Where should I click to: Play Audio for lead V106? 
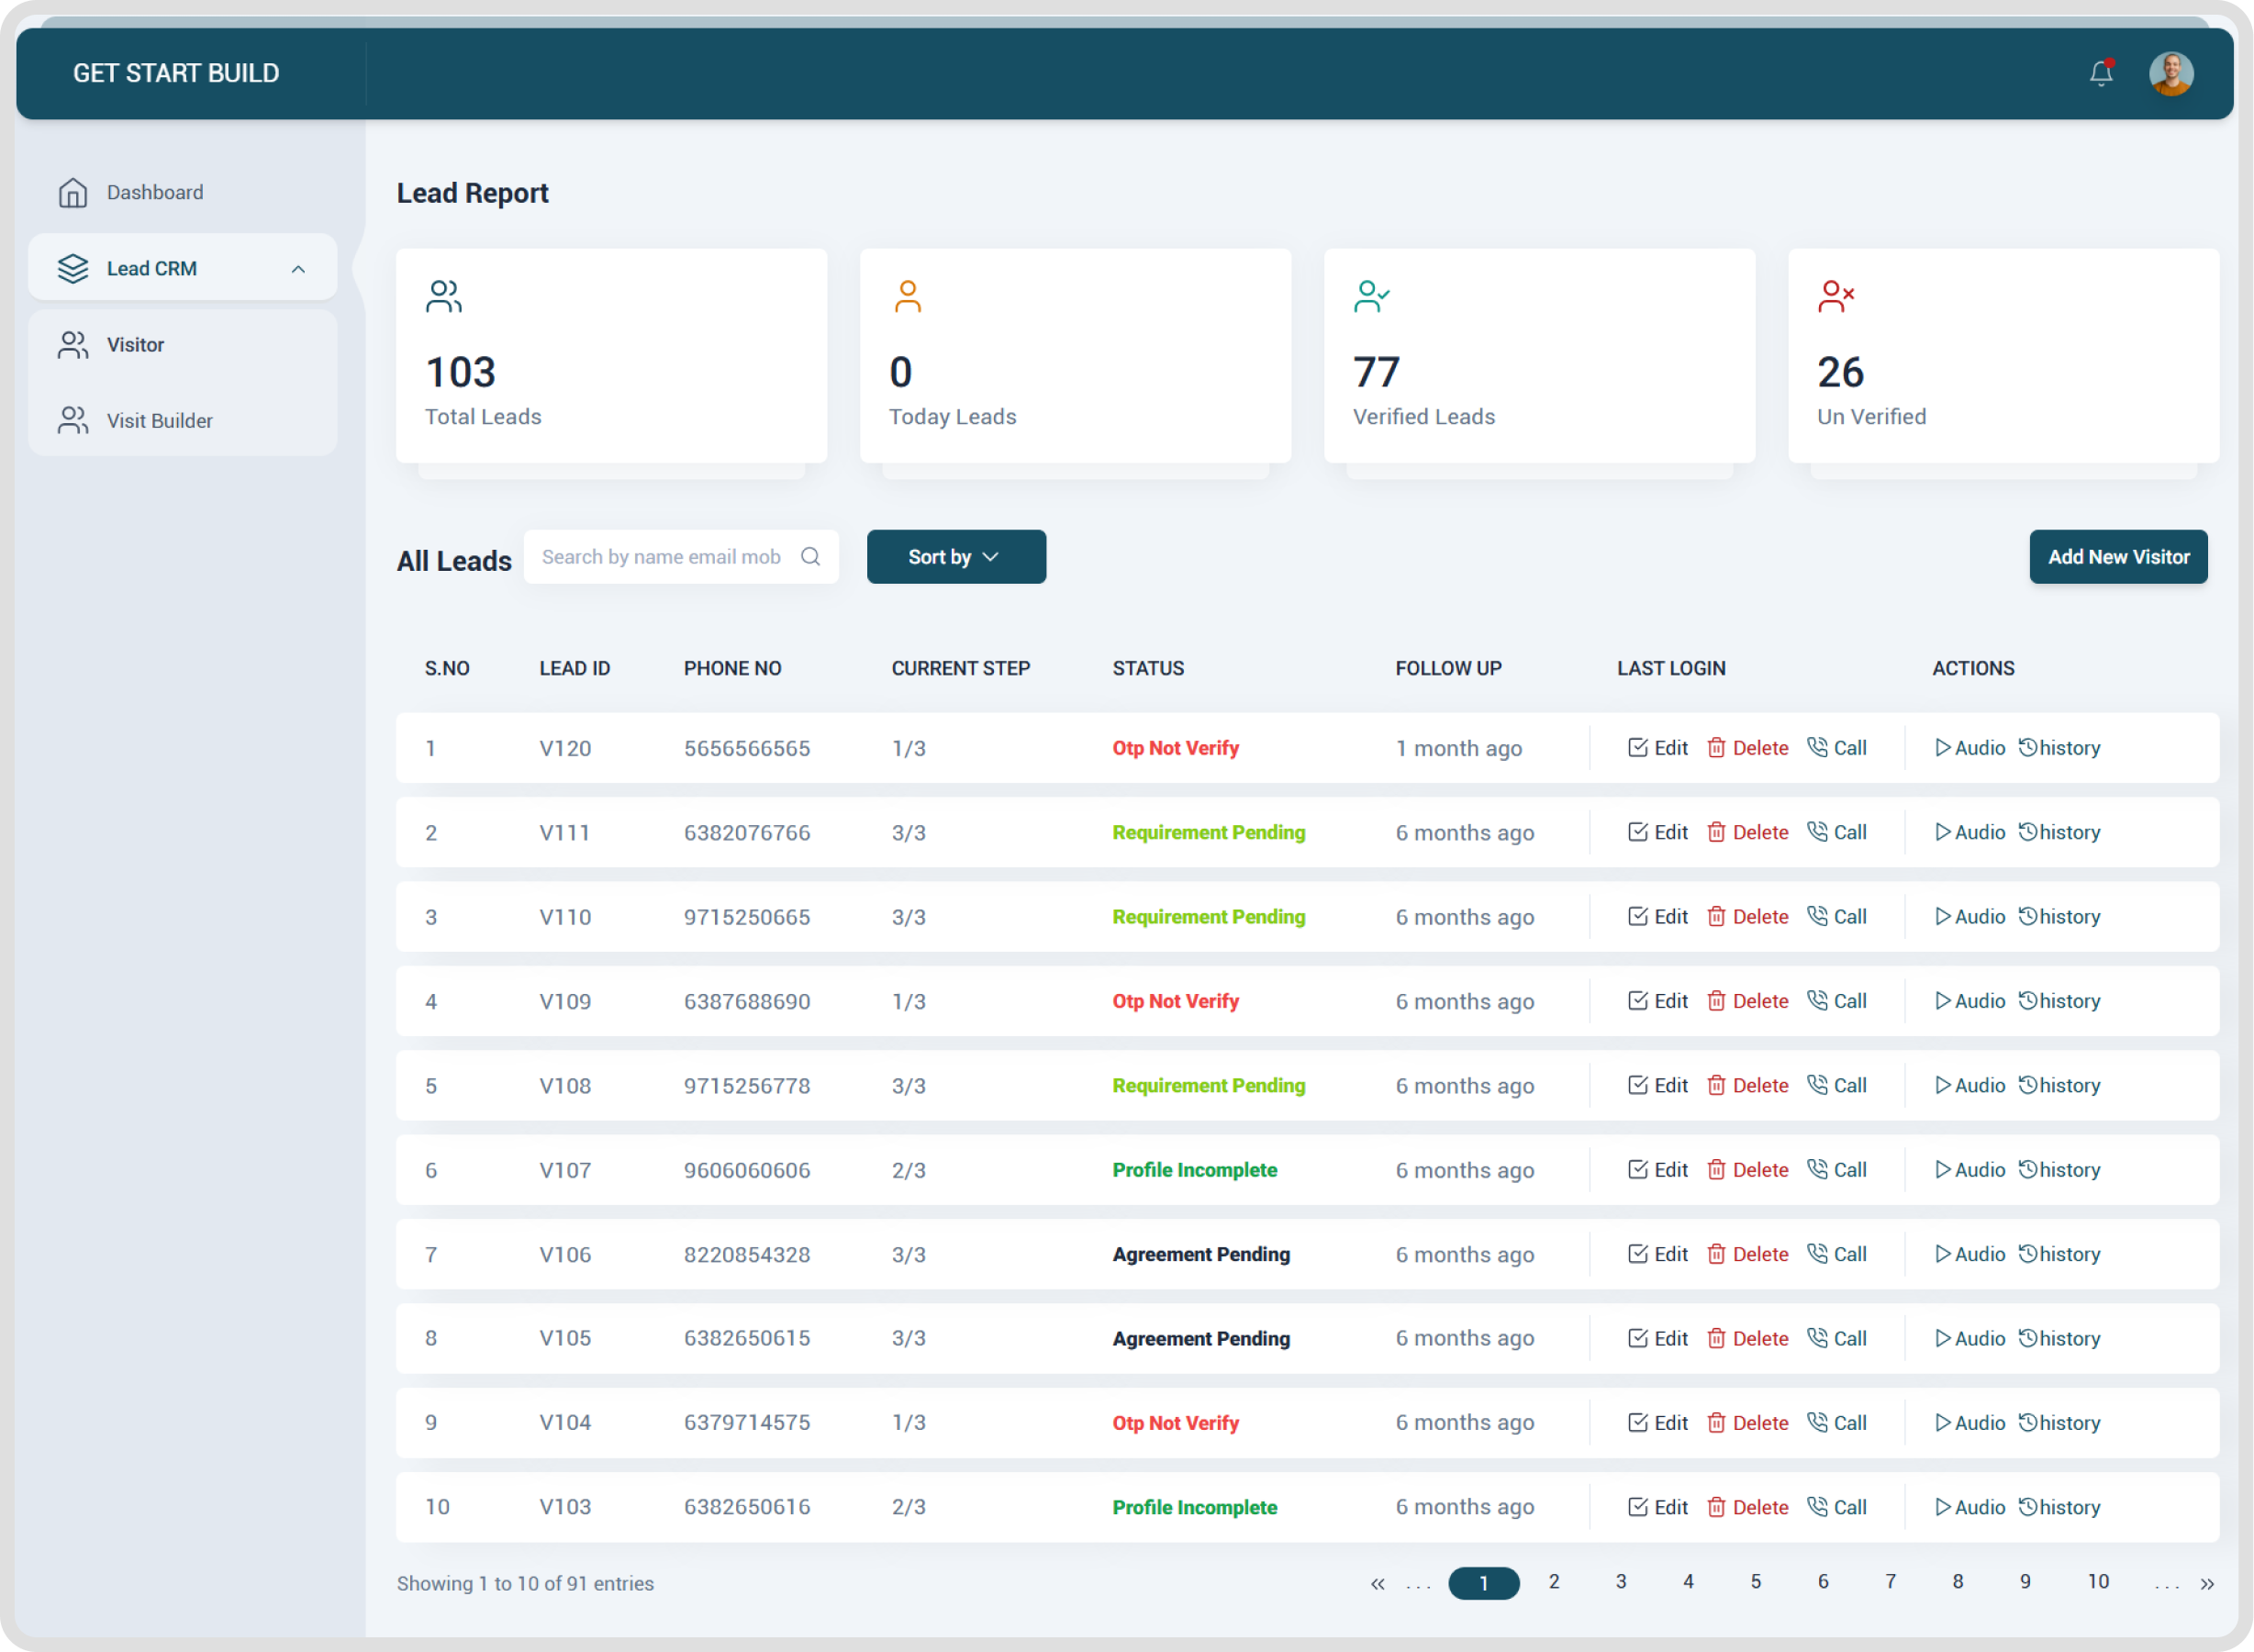1971,1253
